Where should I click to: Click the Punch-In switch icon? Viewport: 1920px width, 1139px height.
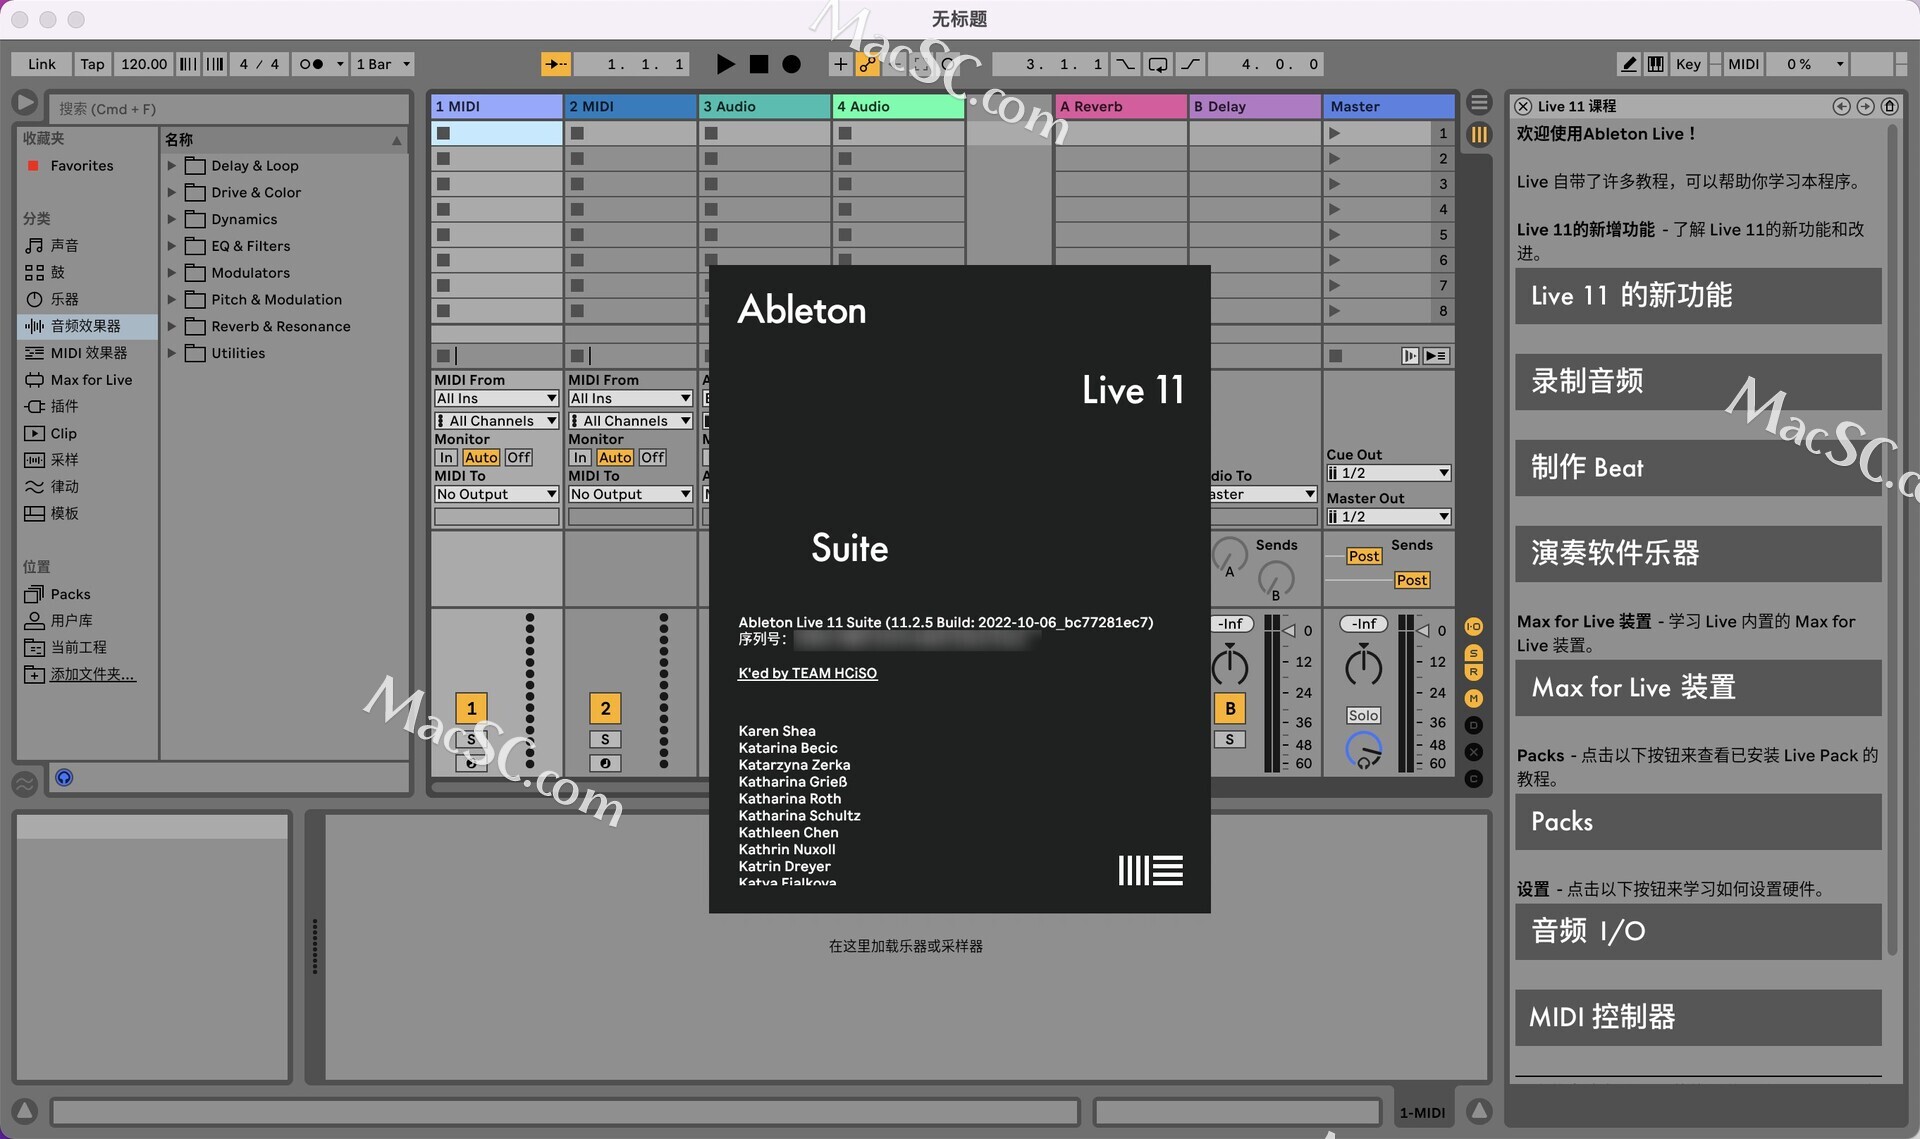(x=1125, y=64)
